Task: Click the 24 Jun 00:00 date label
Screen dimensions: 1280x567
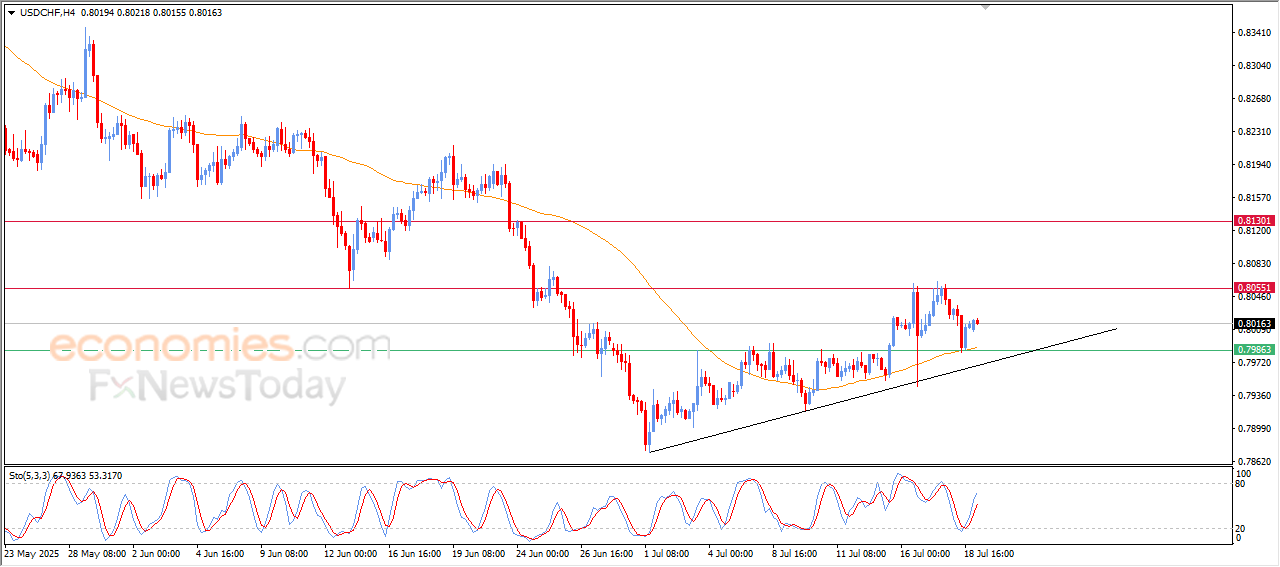Action: 544,553
